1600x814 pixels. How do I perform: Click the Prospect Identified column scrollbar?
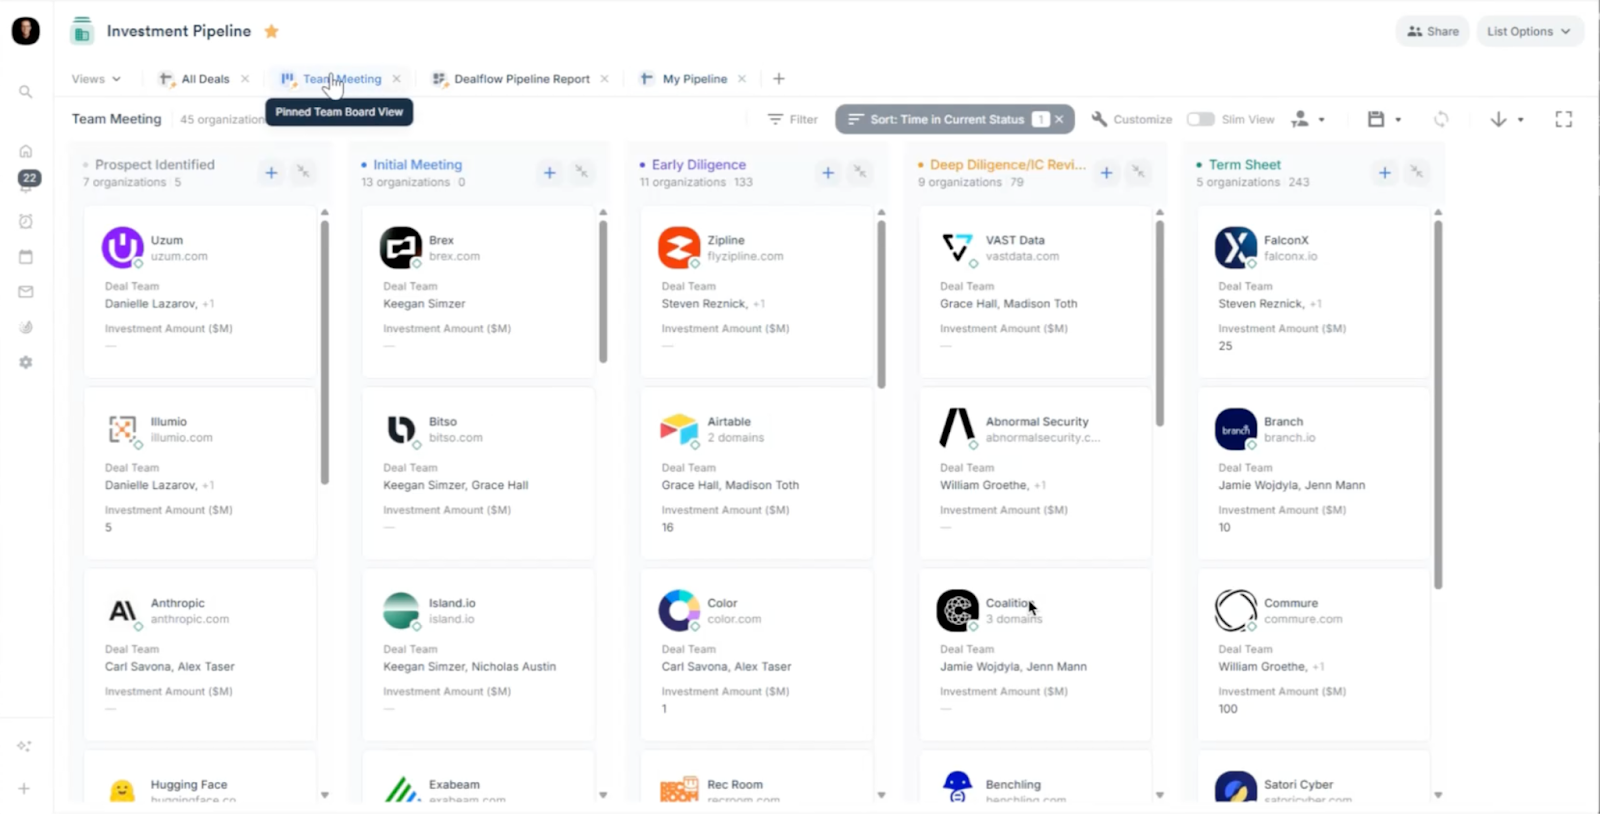(325, 352)
